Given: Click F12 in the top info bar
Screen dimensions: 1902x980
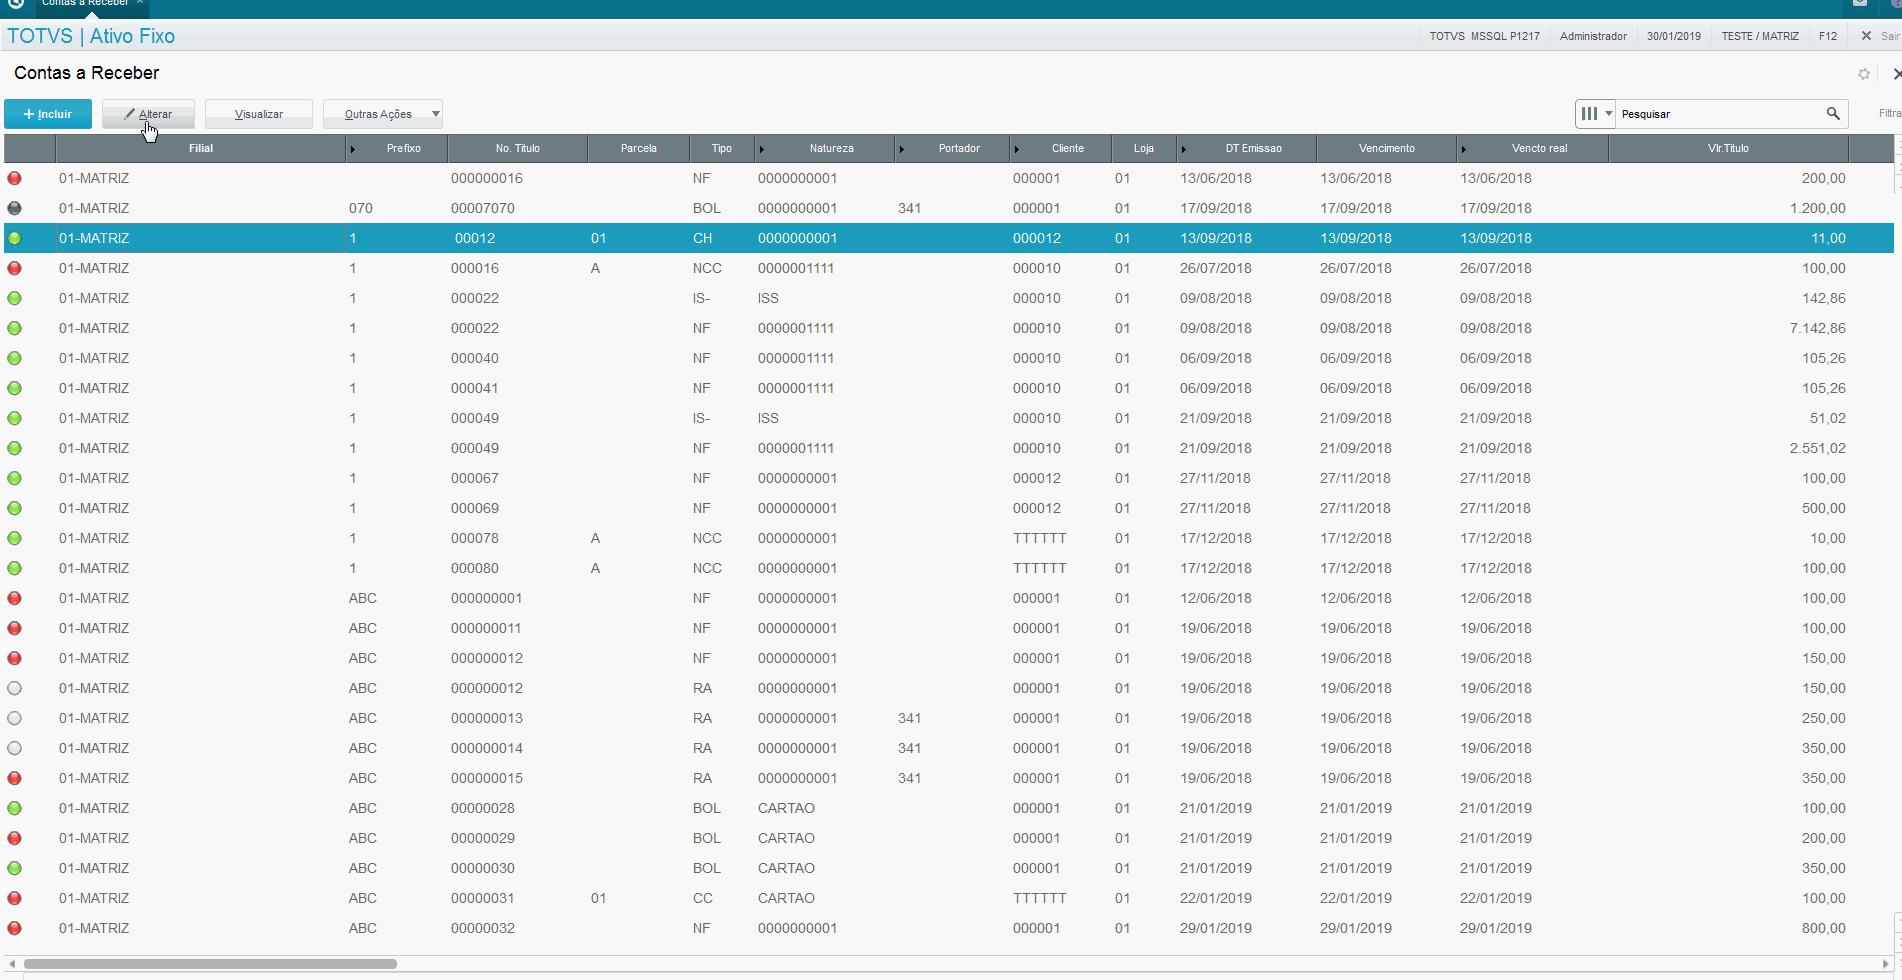Looking at the screenshot, I should pos(1828,36).
